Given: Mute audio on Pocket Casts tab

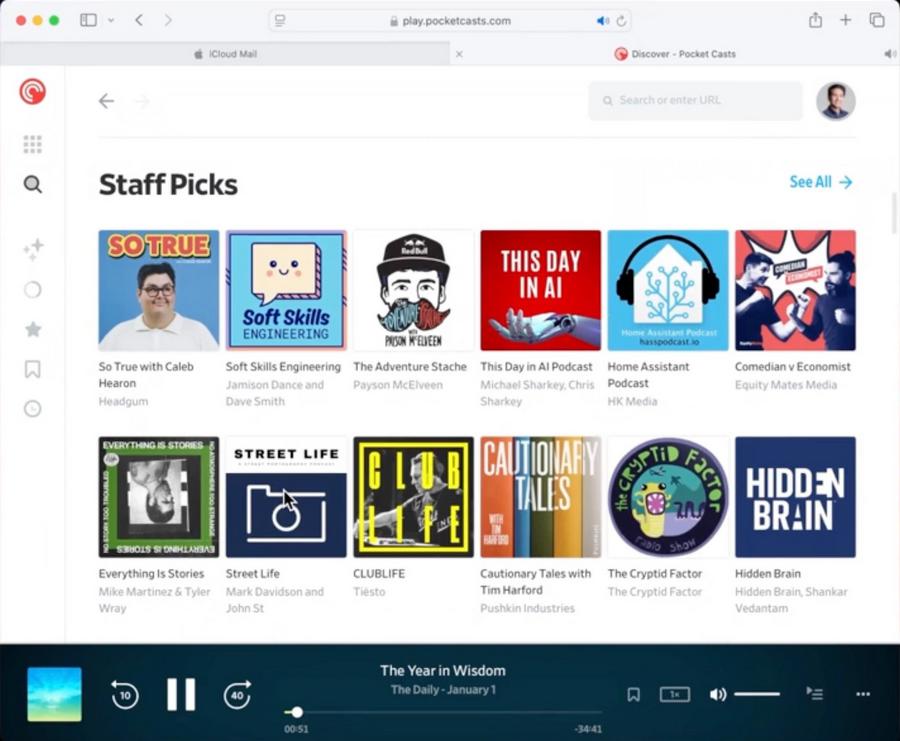Looking at the screenshot, I should [x=890, y=54].
